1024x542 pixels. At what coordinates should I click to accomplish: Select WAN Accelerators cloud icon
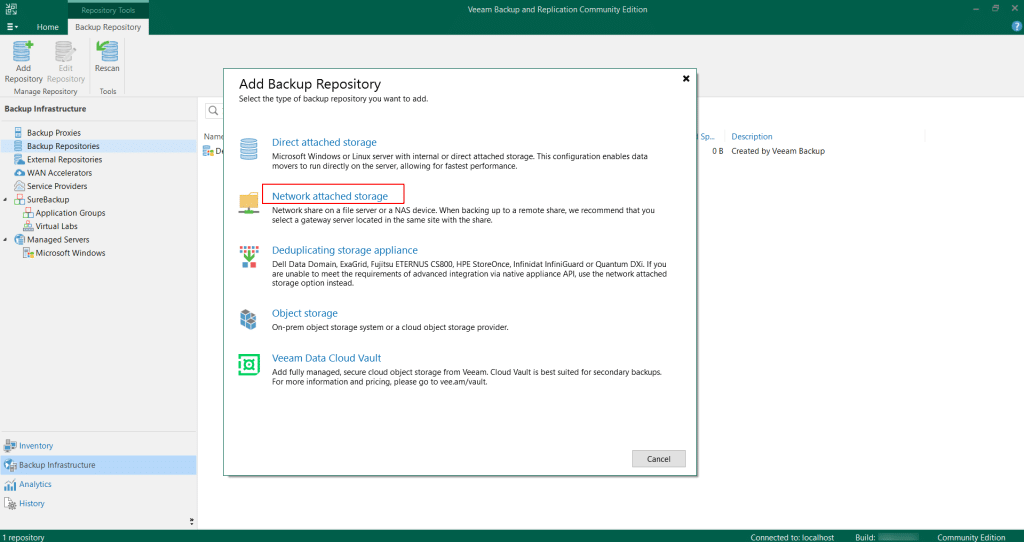(19, 173)
